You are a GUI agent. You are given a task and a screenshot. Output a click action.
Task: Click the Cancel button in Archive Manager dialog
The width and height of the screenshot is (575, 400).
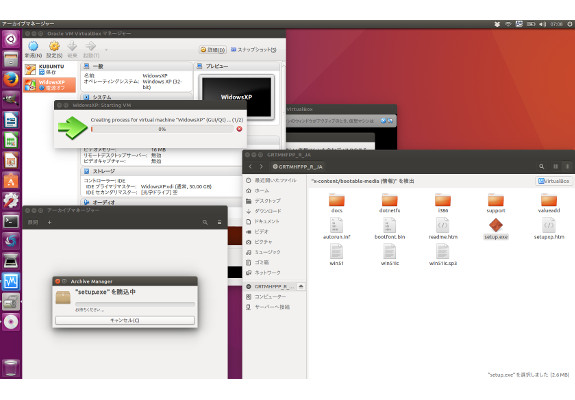tap(125, 320)
